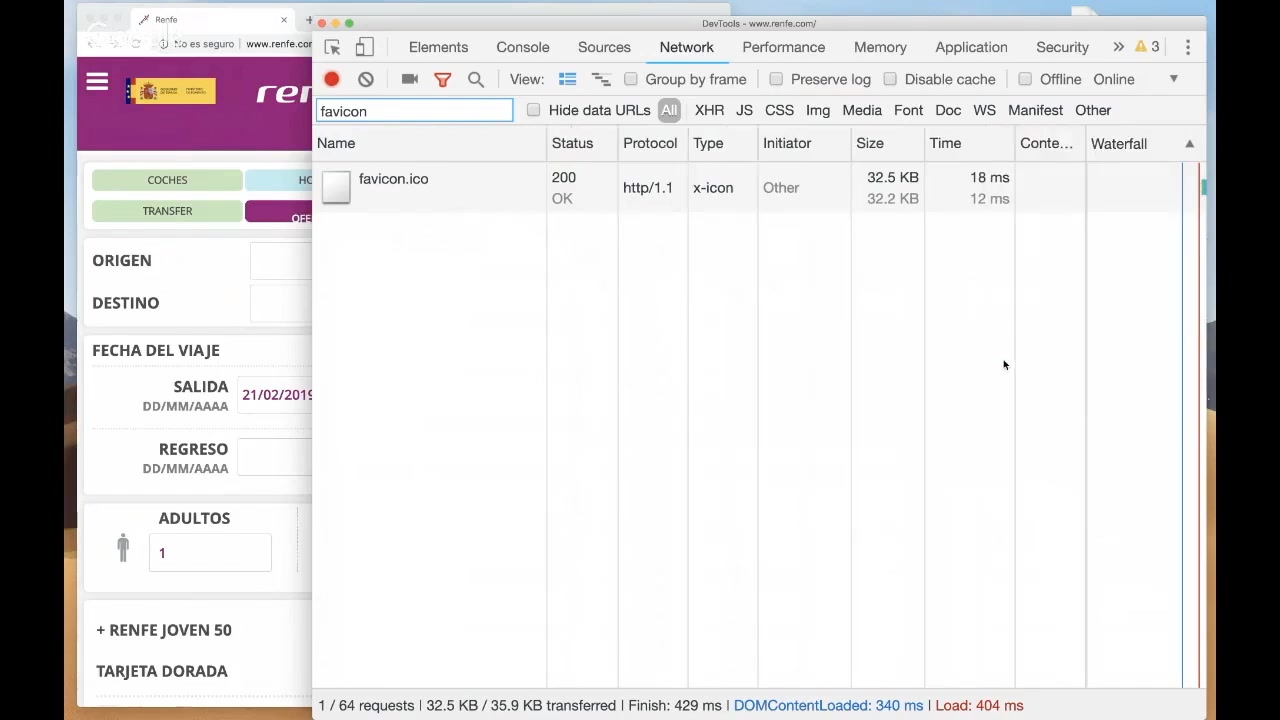
Task: Open network search magnifier icon
Action: (476, 79)
